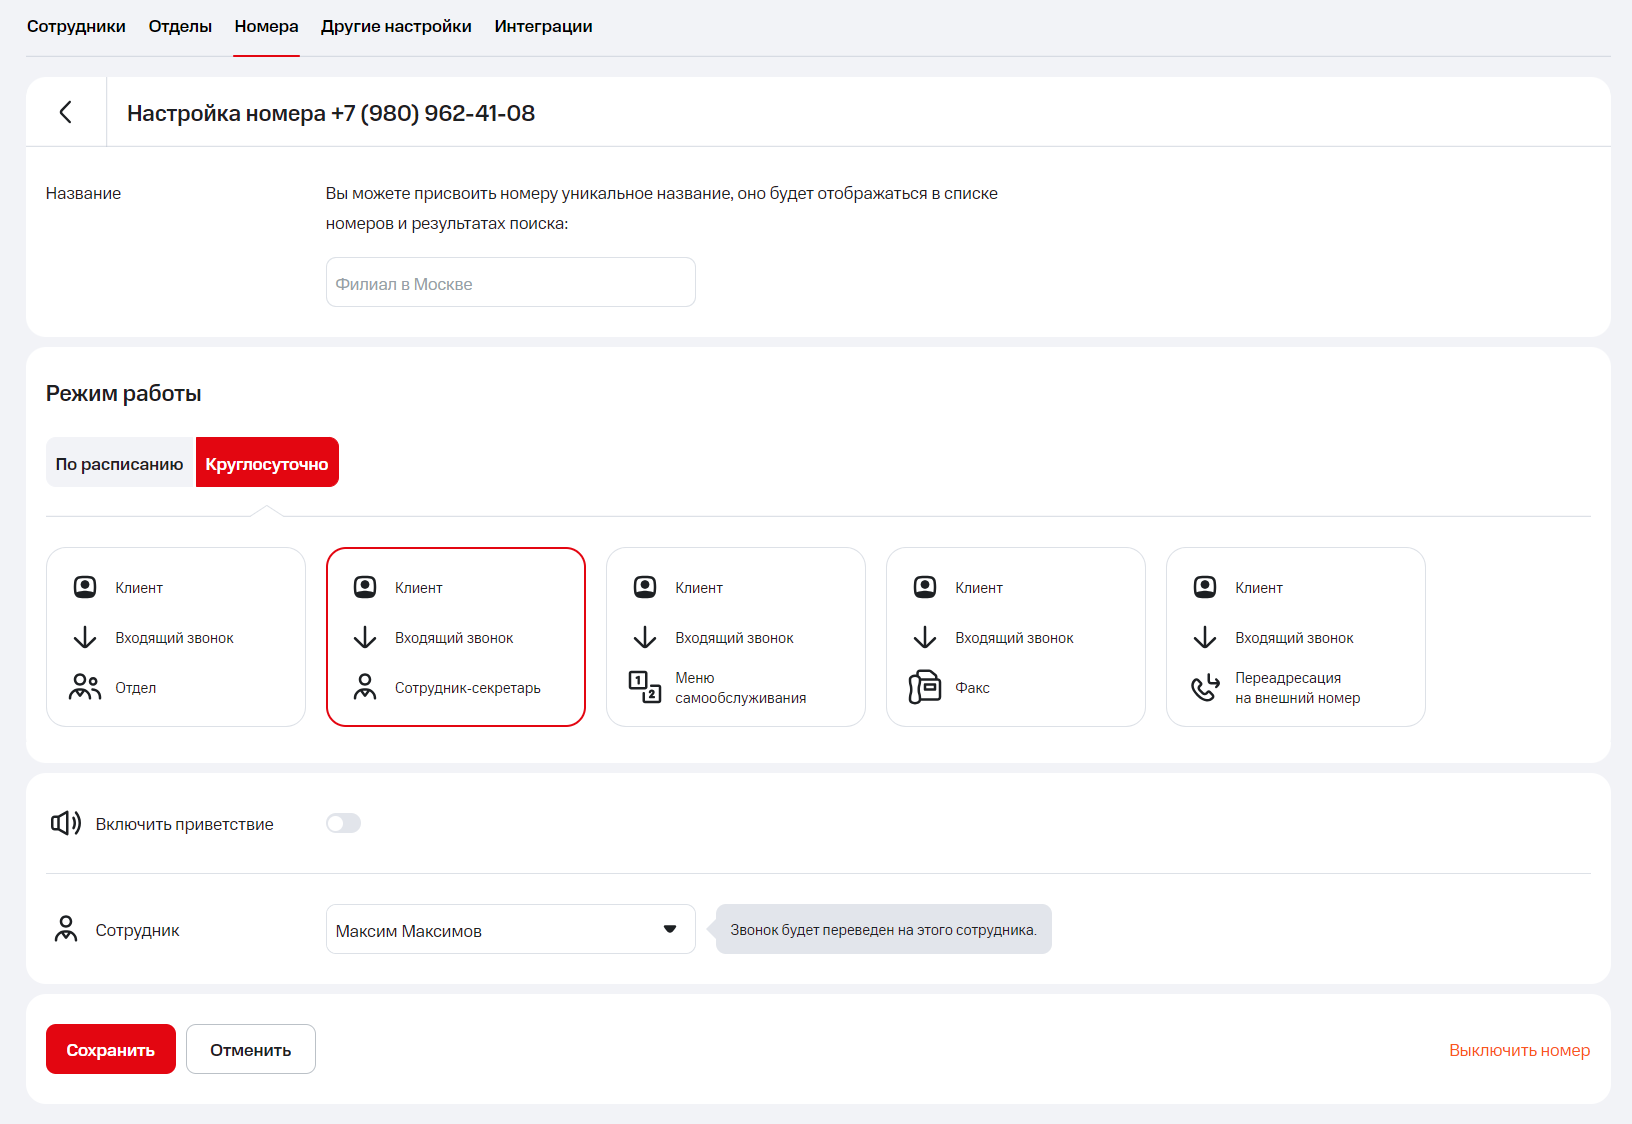The image size is (1632, 1124).
Task: Click the external number forwarding phone icon
Action: click(1205, 687)
